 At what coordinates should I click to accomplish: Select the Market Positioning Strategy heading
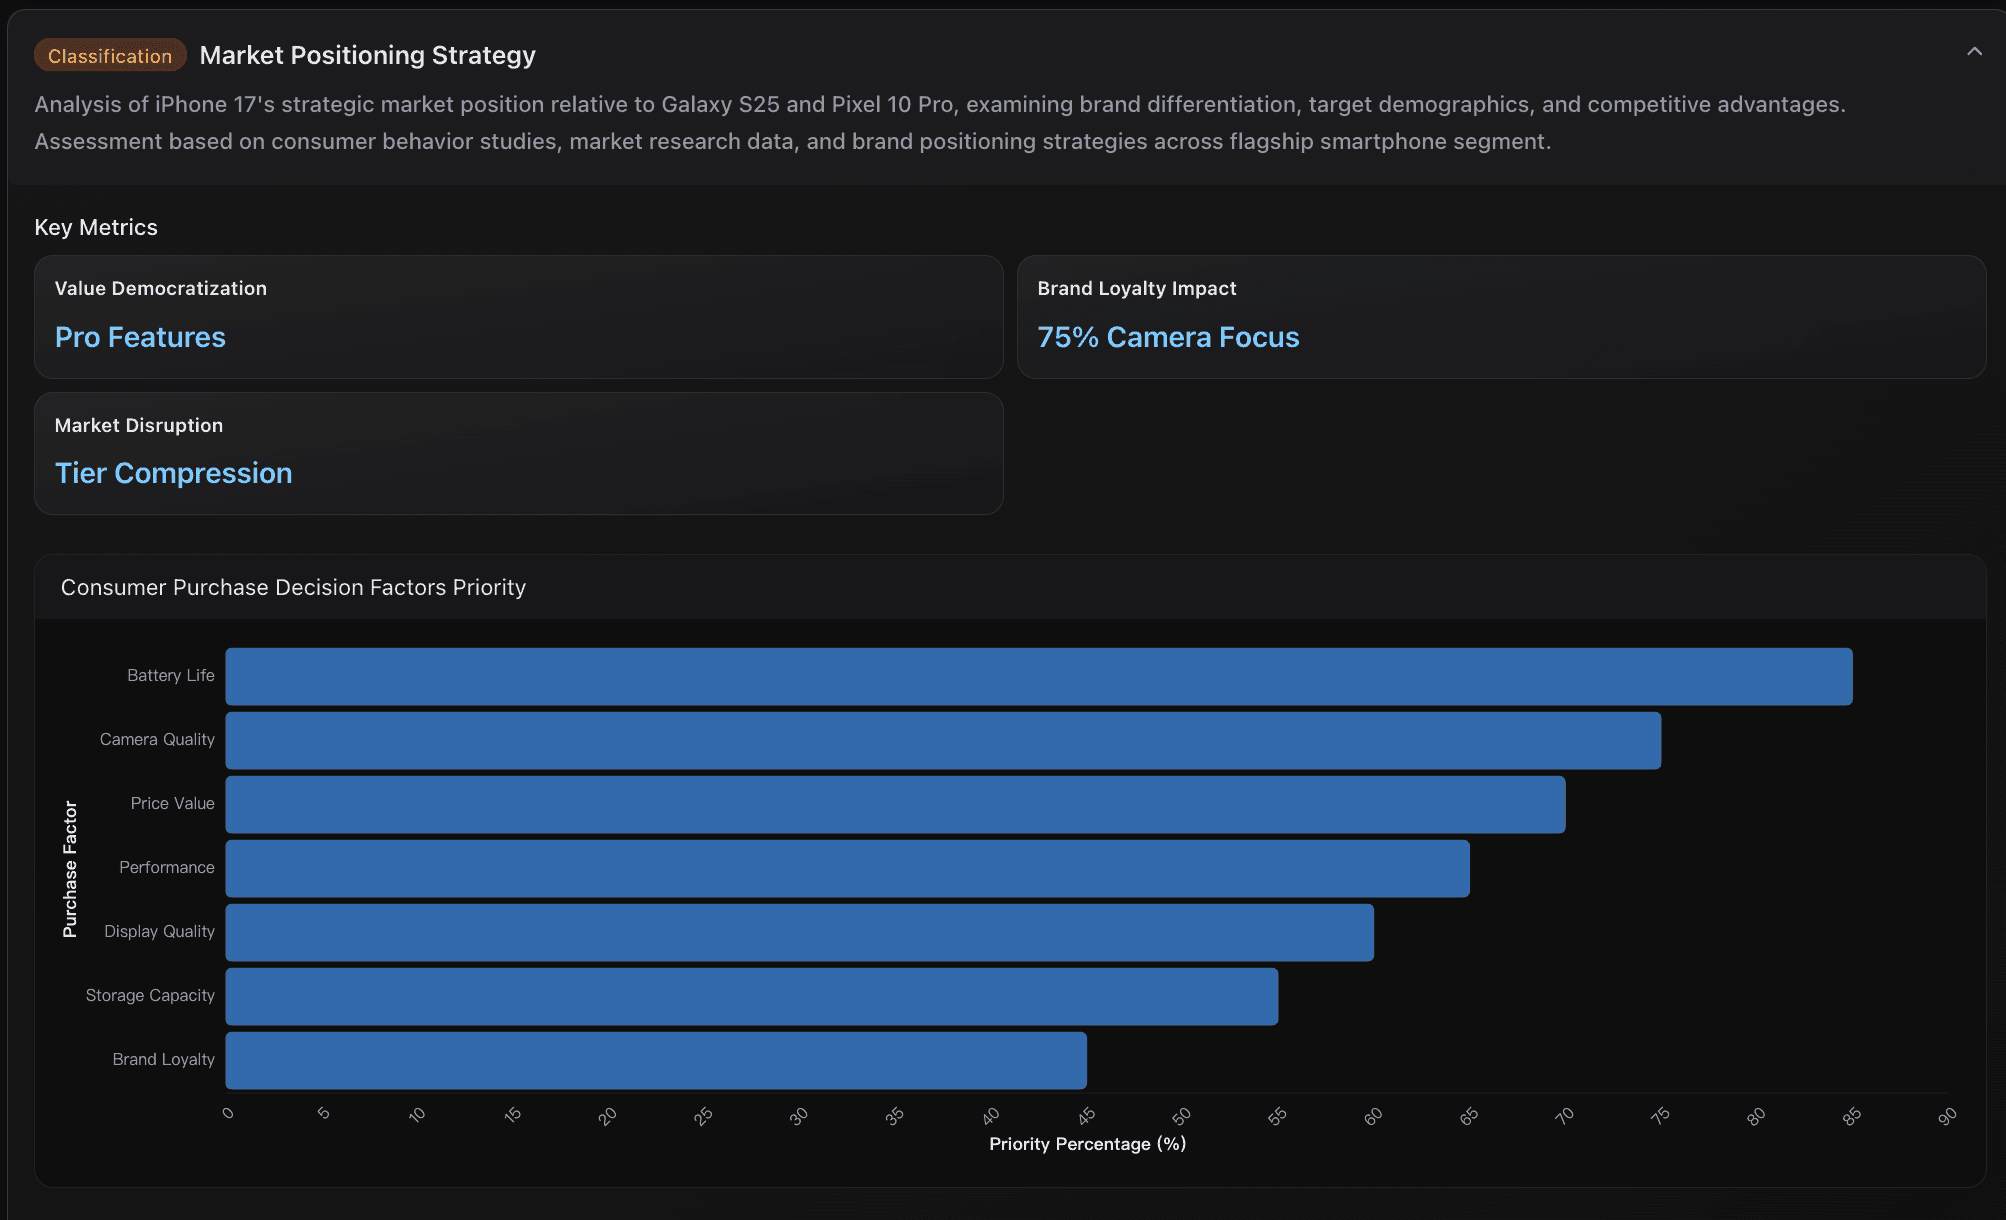pos(367,55)
